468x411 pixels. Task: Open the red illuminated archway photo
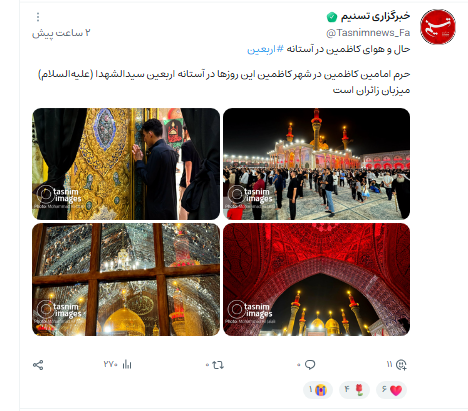pos(316,279)
